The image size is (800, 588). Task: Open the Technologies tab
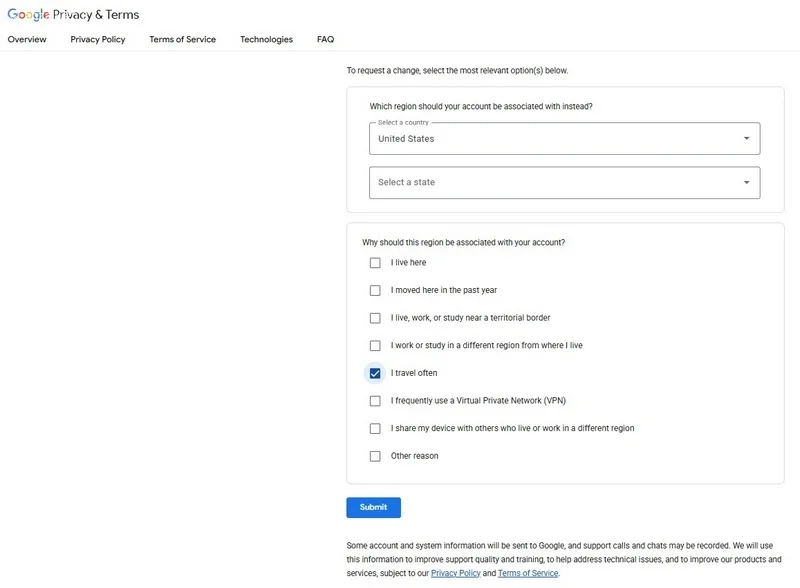click(266, 39)
